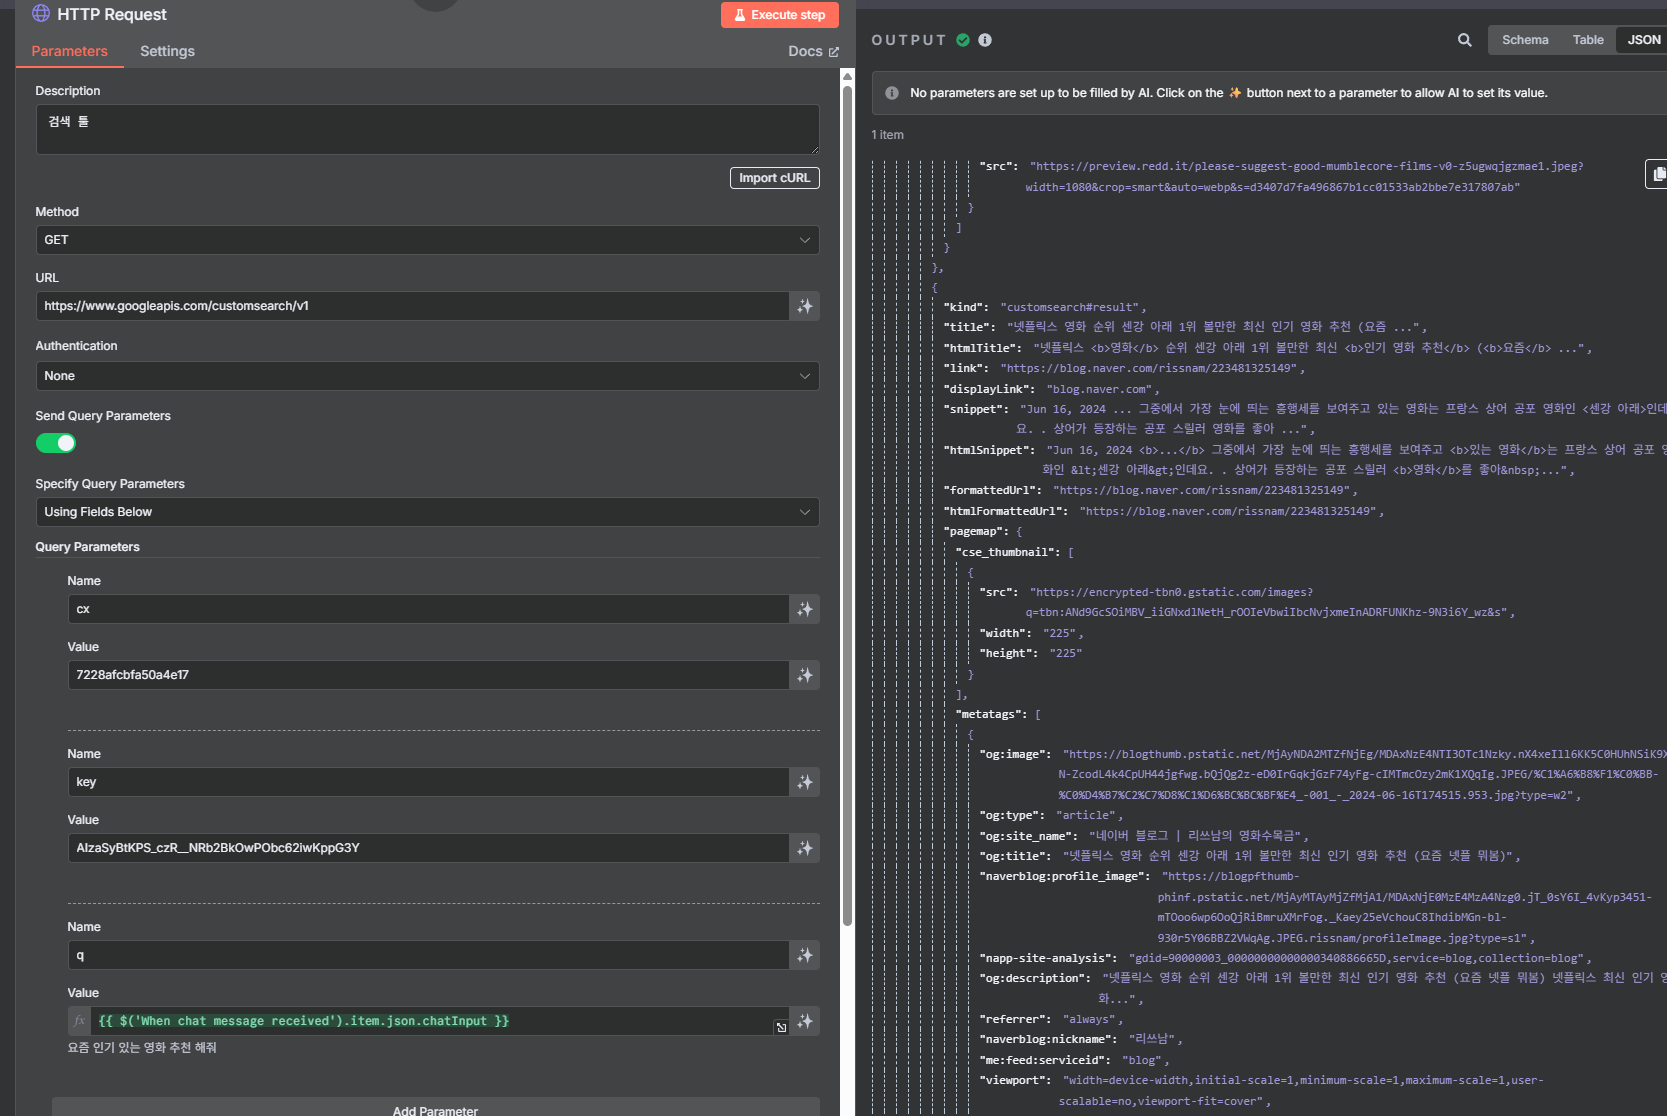
Task: Click AI sparkle beside chatInput expression value
Action: pyautogui.click(x=805, y=1021)
